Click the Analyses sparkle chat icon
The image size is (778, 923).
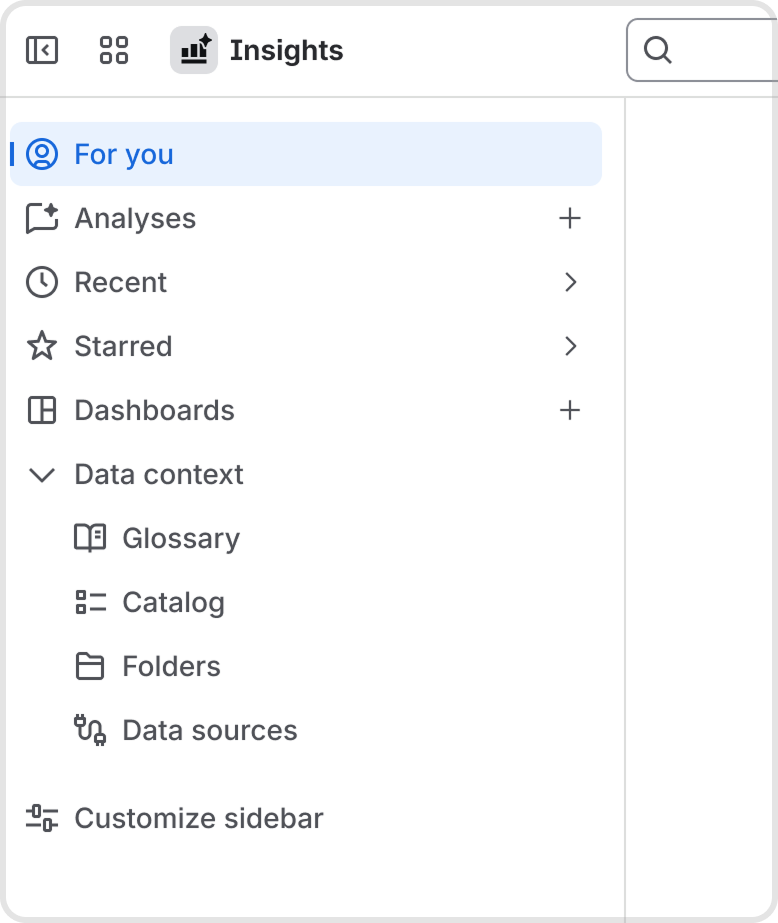(x=42, y=218)
